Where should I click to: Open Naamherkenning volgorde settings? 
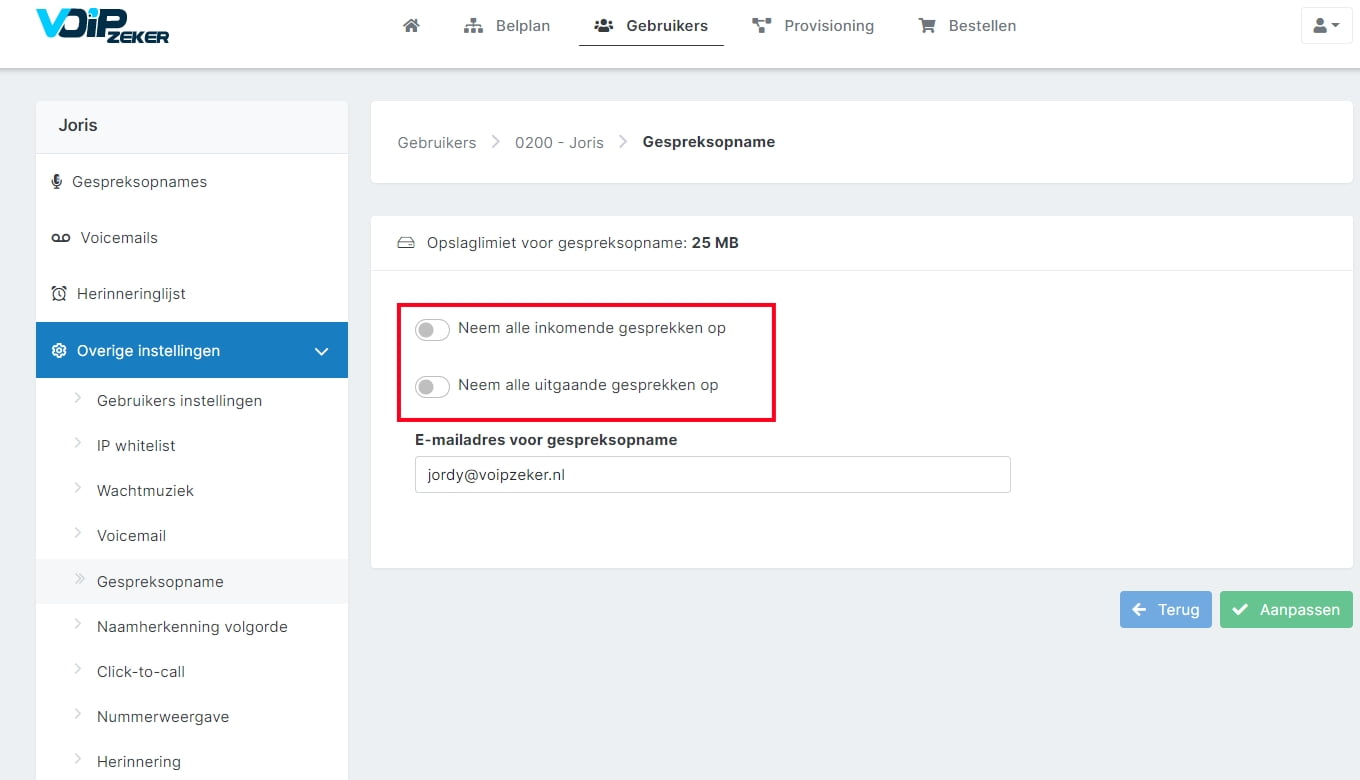pyautogui.click(x=192, y=627)
